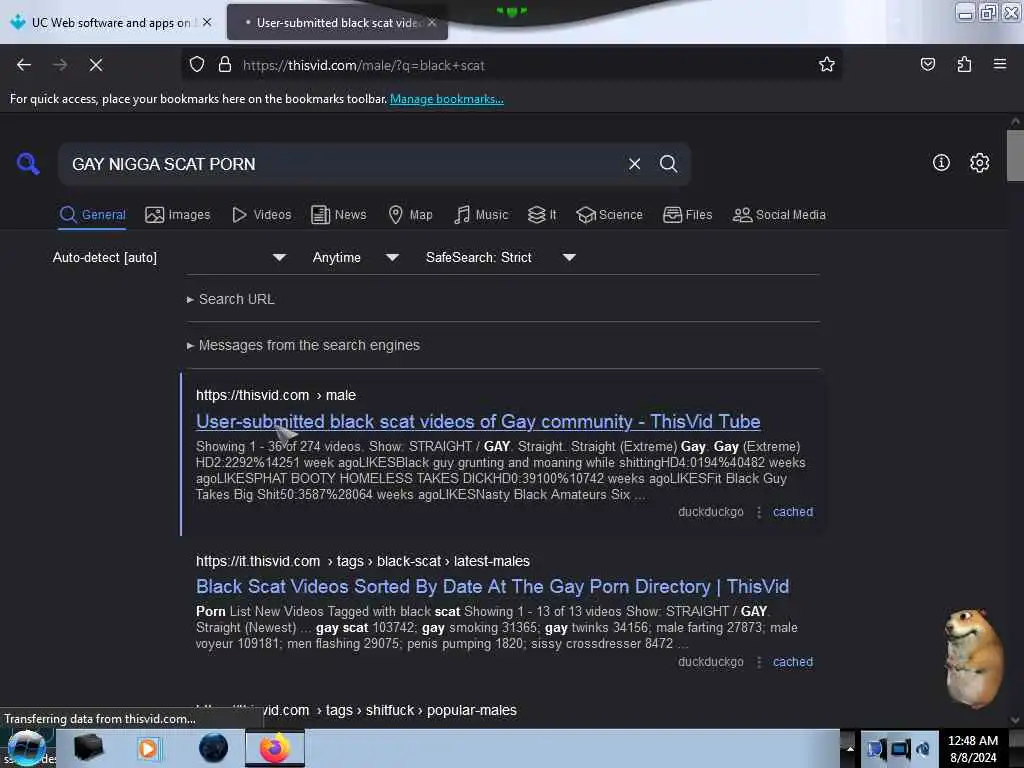Open the extensions puzzle icon

pos(964,64)
